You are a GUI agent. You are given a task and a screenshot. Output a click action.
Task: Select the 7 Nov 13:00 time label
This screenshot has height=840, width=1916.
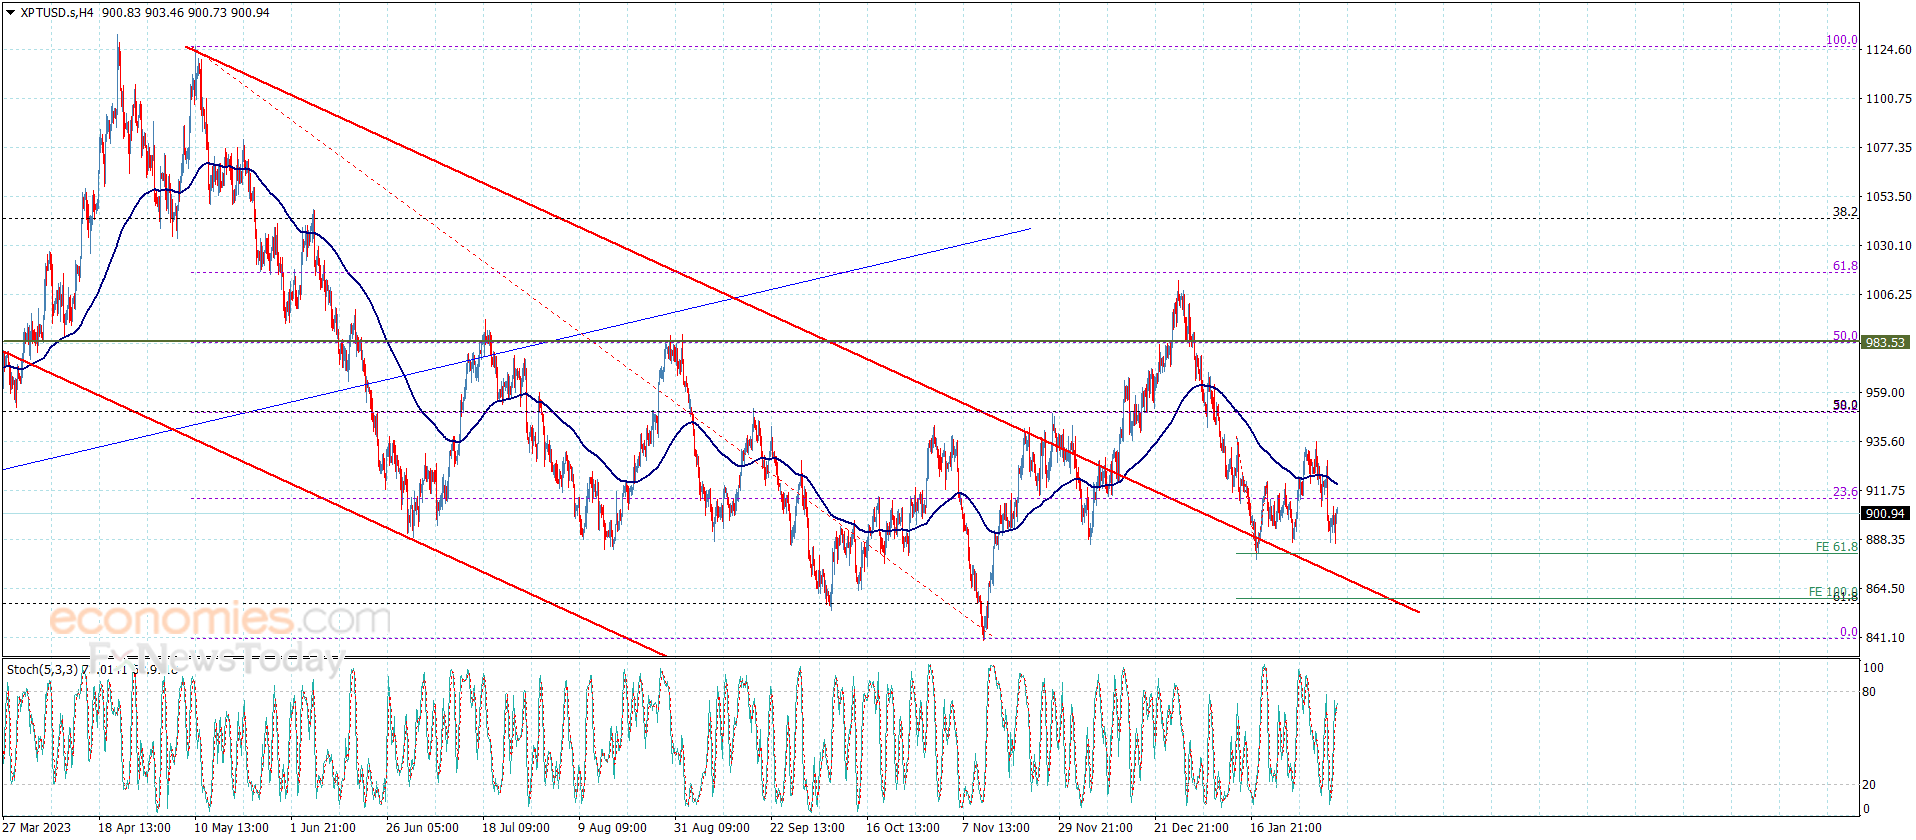point(995,827)
